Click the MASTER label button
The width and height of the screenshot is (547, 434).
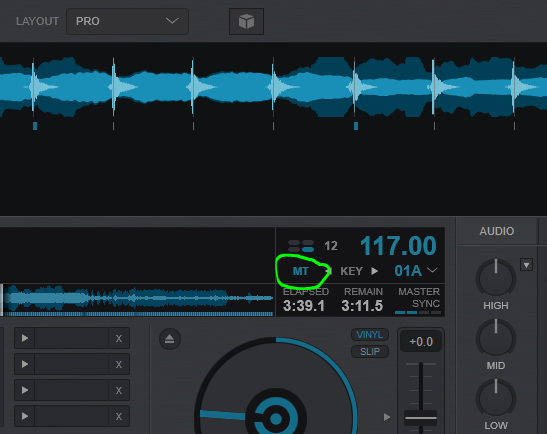click(x=419, y=292)
